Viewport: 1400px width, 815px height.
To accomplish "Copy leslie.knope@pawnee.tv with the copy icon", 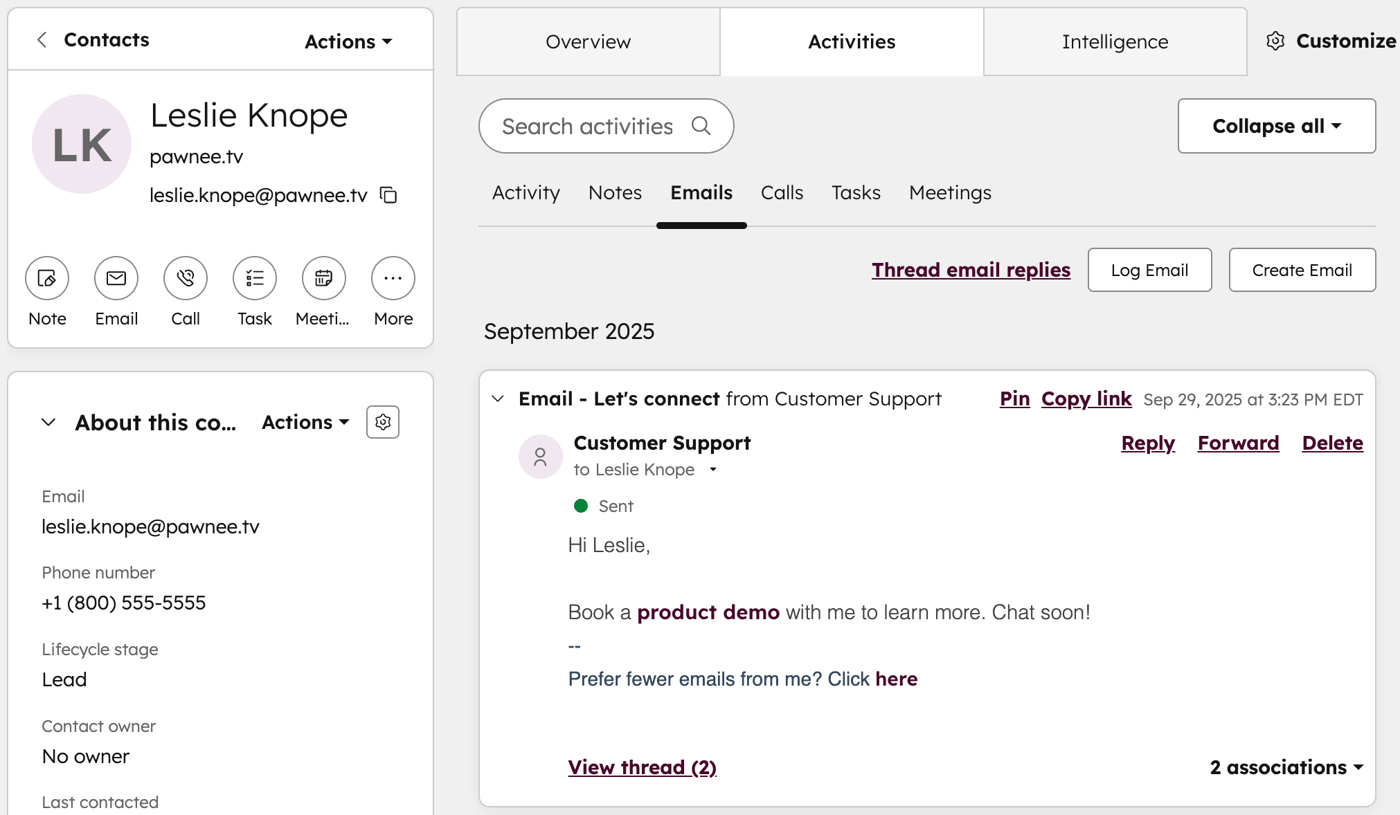I will click(387, 195).
